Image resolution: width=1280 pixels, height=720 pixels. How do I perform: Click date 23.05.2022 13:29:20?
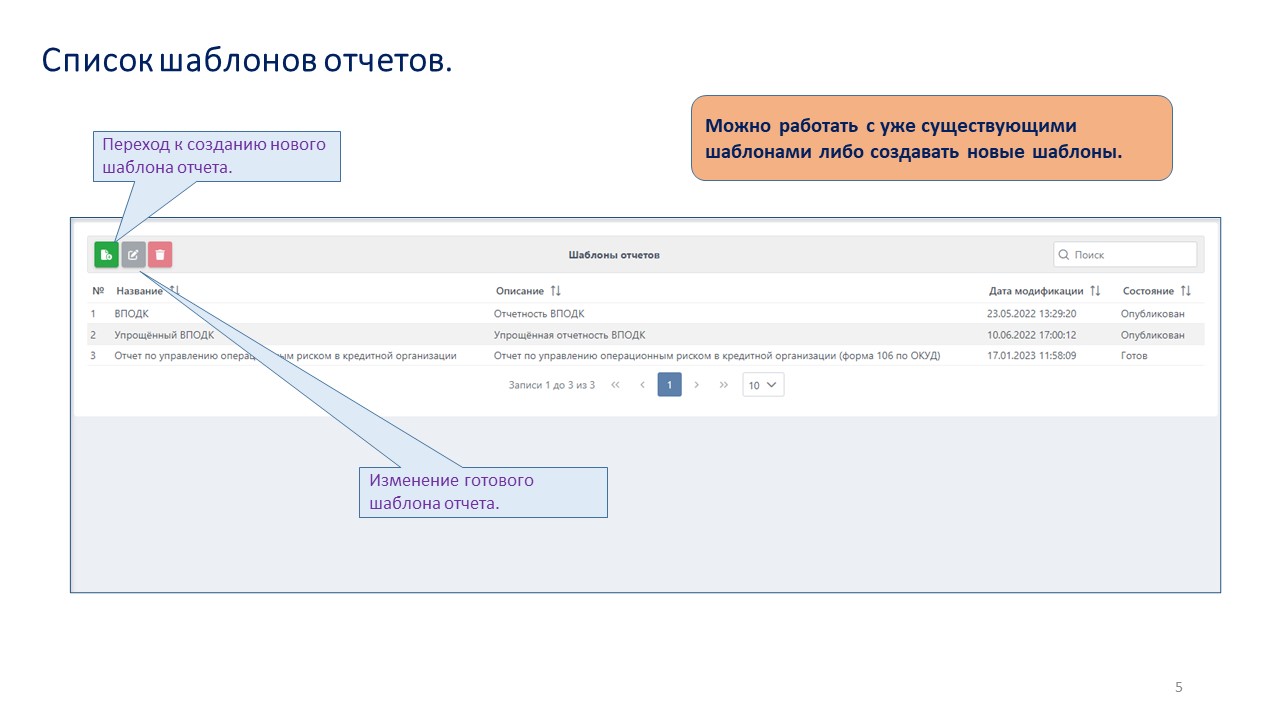[x=1031, y=314]
